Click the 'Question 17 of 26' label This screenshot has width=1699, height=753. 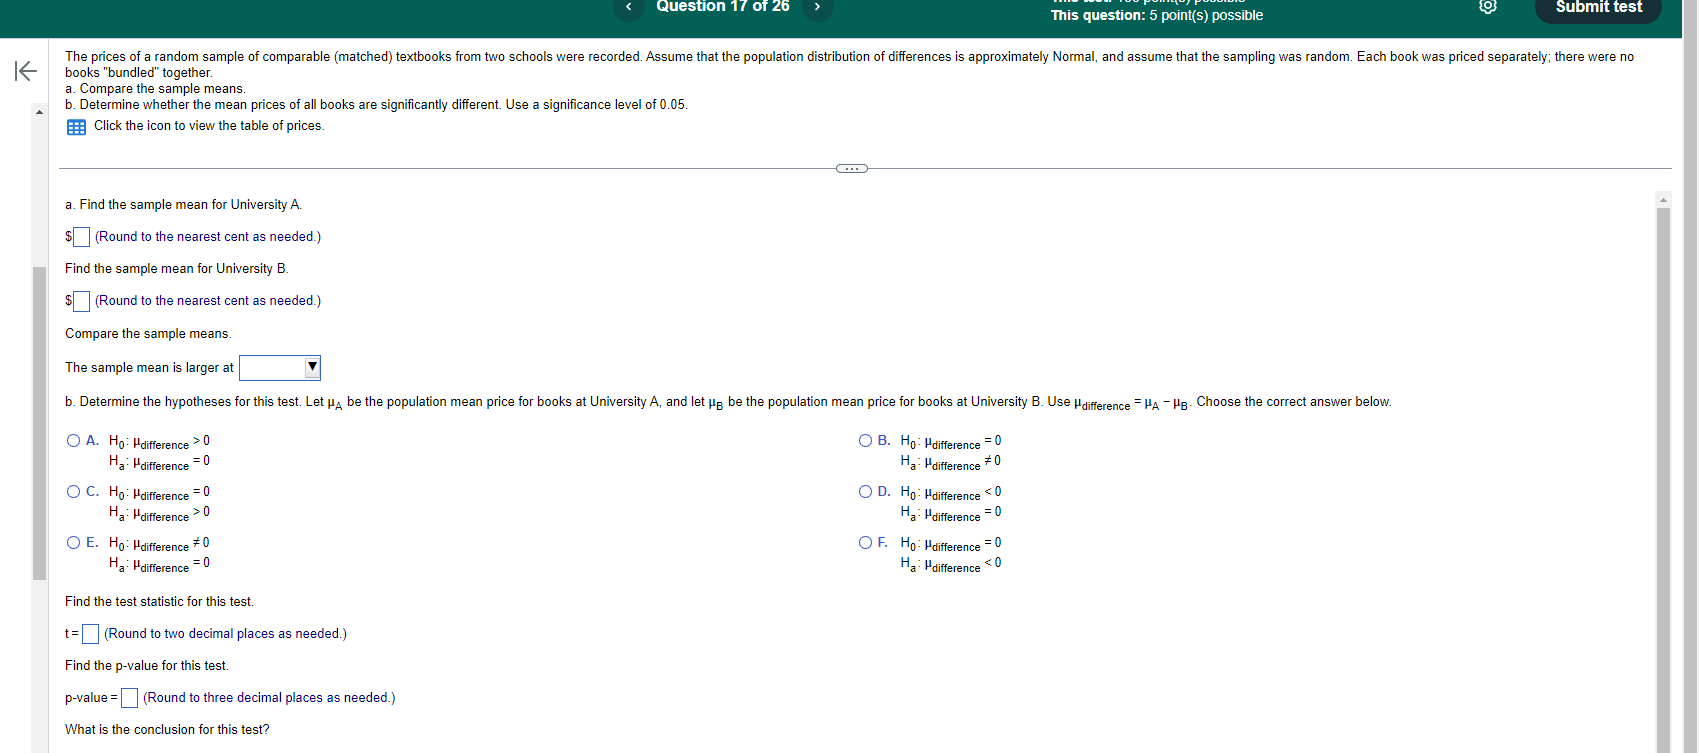pyautogui.click(x=723, y=7)
